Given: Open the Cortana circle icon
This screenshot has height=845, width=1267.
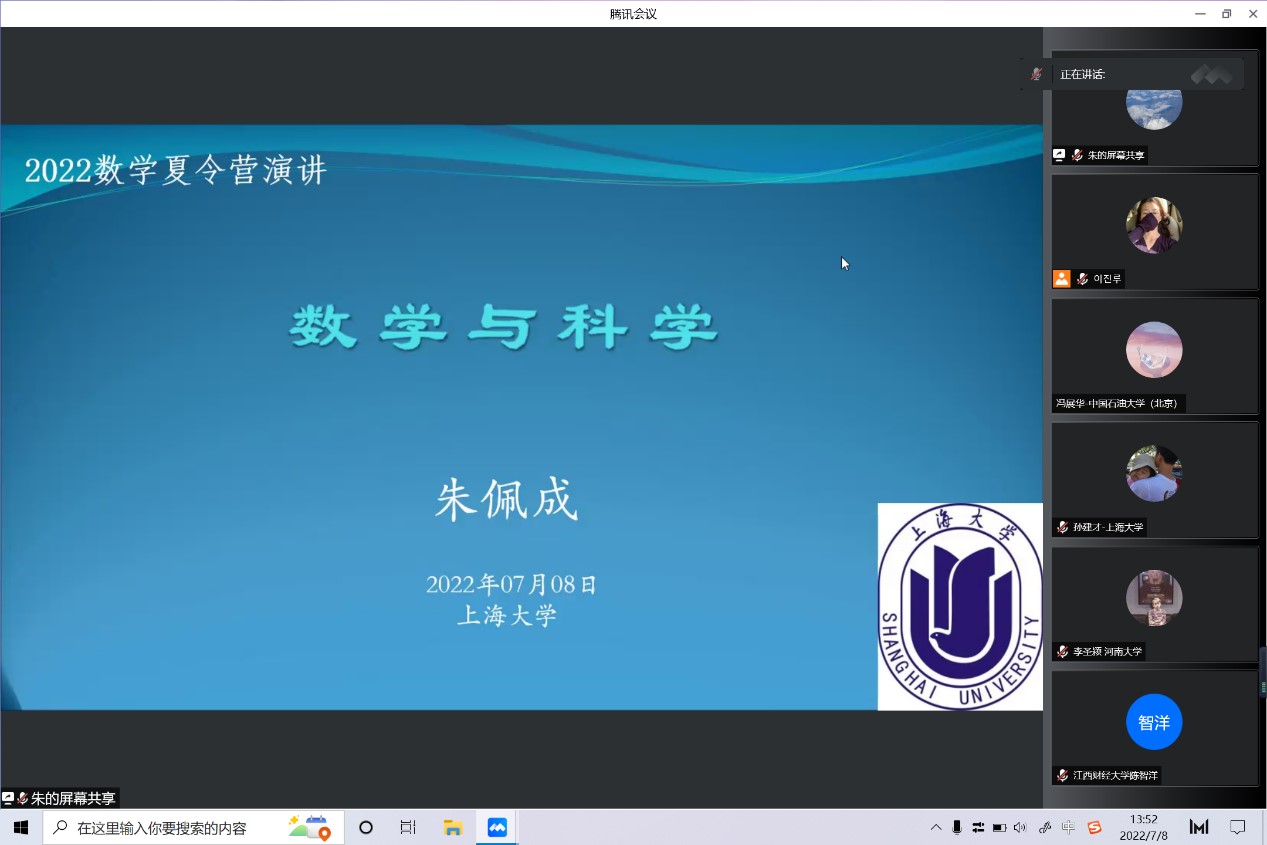Looking at the screenshot, I should pos(366,828).
